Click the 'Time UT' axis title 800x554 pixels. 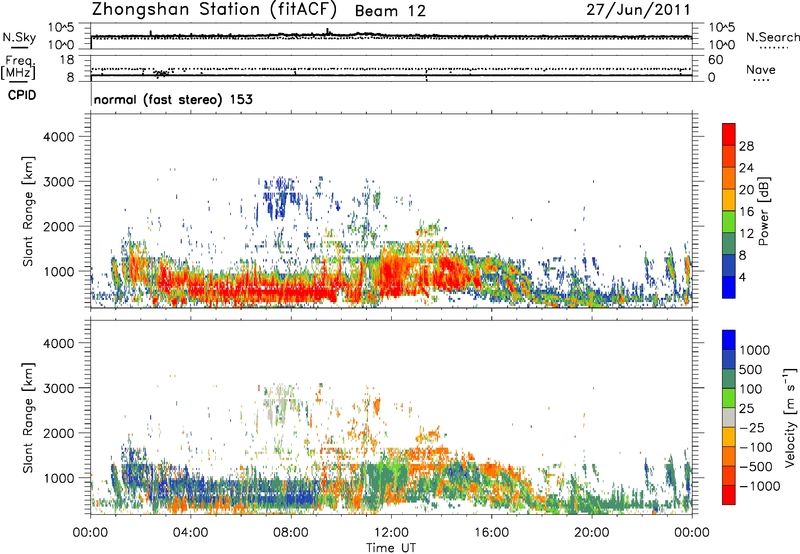(391, 548)
